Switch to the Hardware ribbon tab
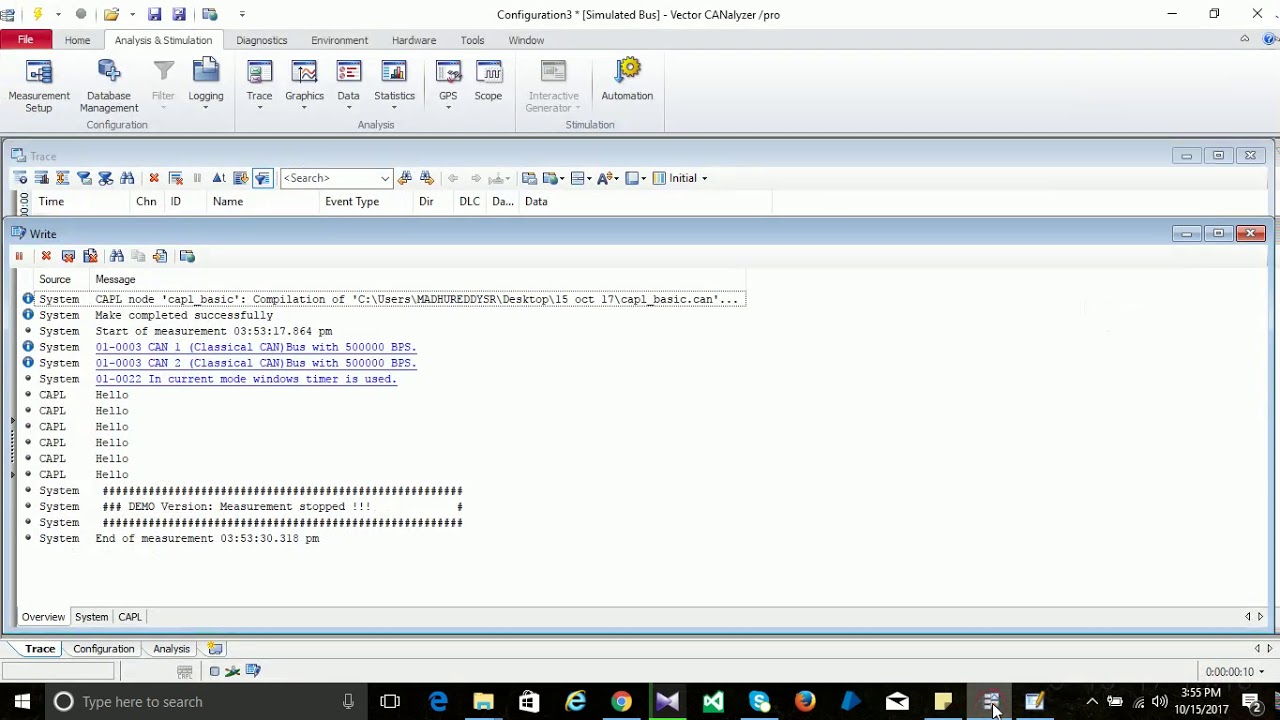Screen dimensions: 1280x720 coord(414,40)
